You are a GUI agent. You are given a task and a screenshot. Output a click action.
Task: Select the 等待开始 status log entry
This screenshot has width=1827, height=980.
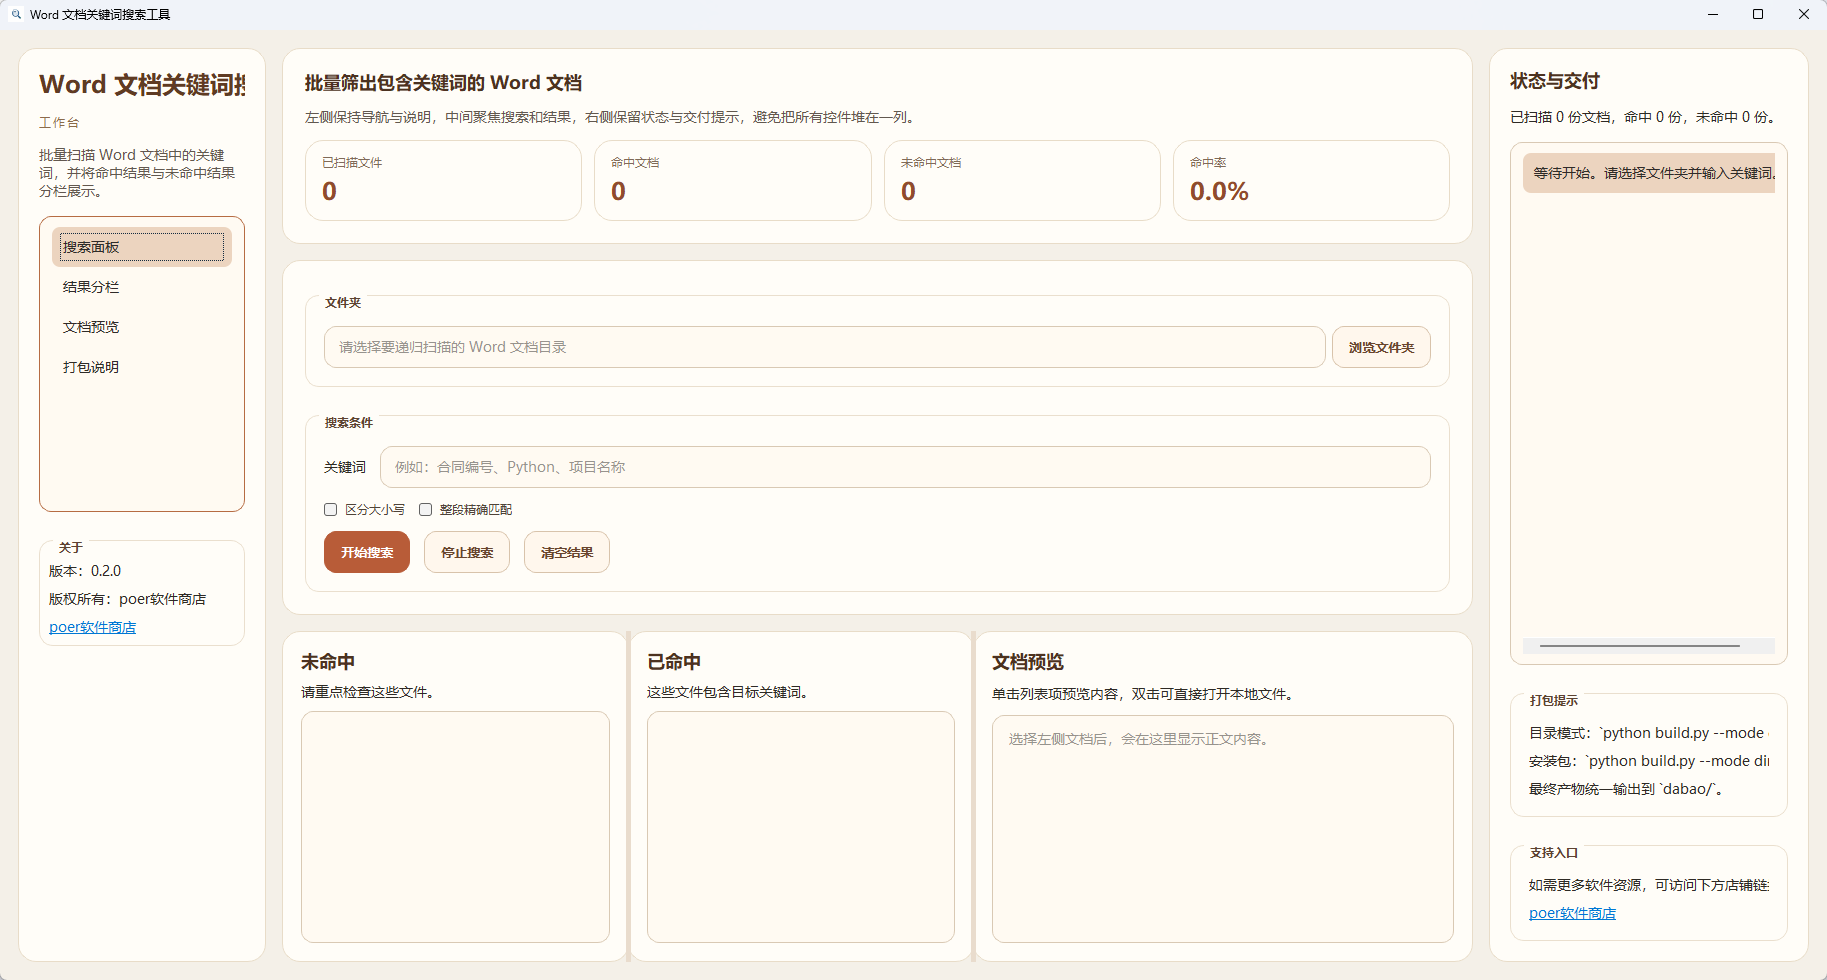click(x=1649, y=173)
